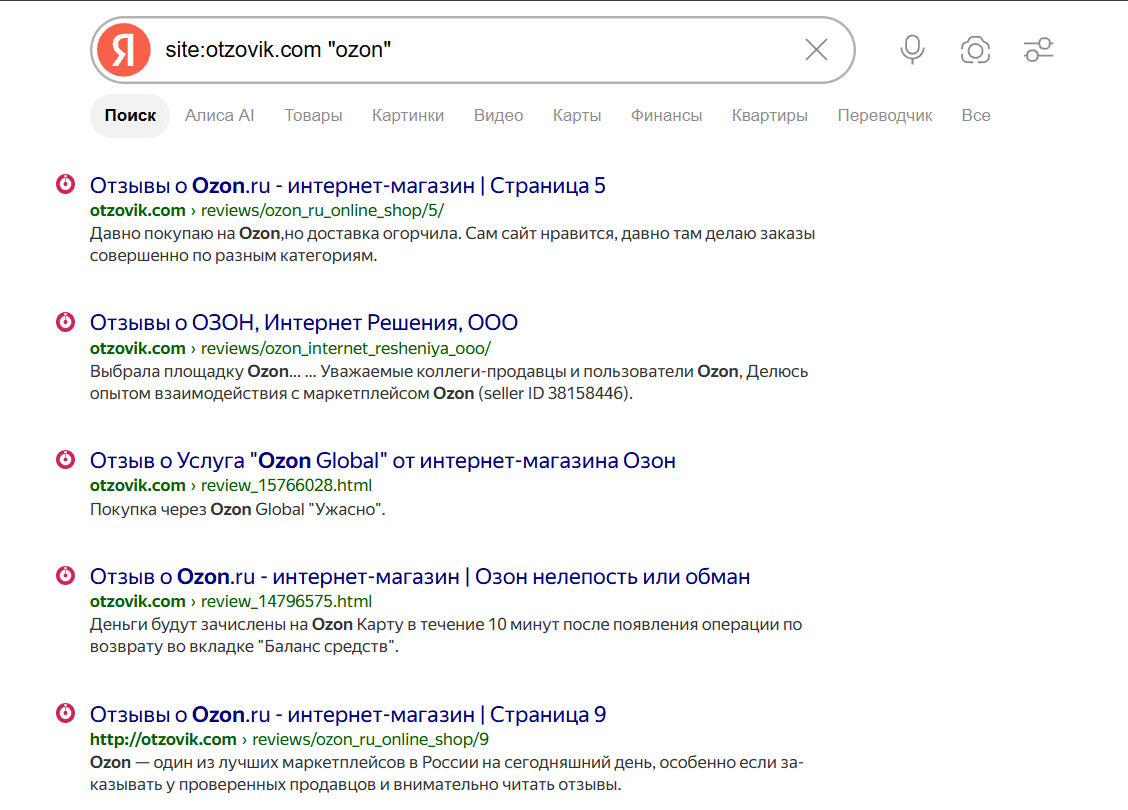Click reviews/ozon_ru_online_shop/5/ green path
The image size is (1128, 810).
(x=322, y=211)
